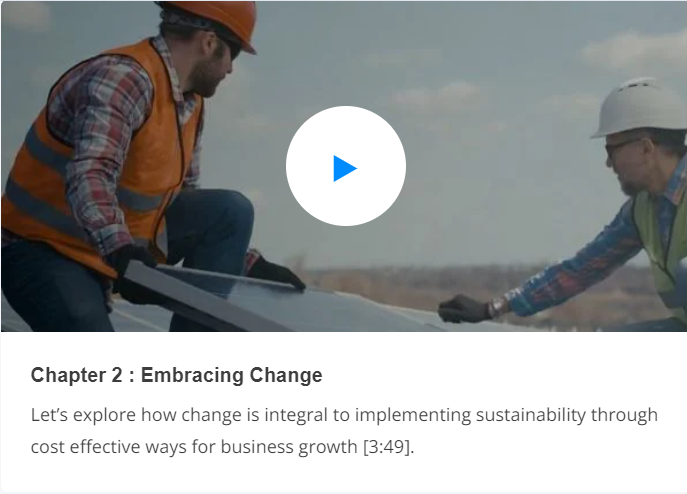The width and height of the screenshot is (687, 494).
Task: Click the word "Embracing" in the heading
Action: pos(192,376)
